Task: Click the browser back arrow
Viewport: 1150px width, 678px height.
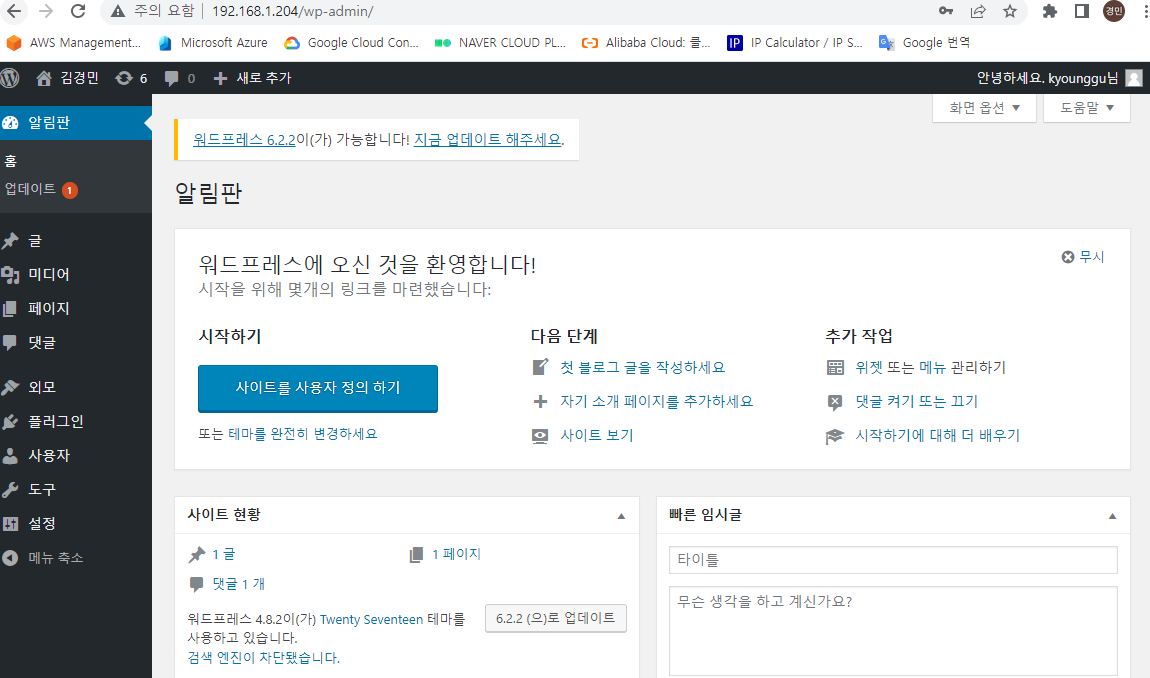Action: click(14, 11)
